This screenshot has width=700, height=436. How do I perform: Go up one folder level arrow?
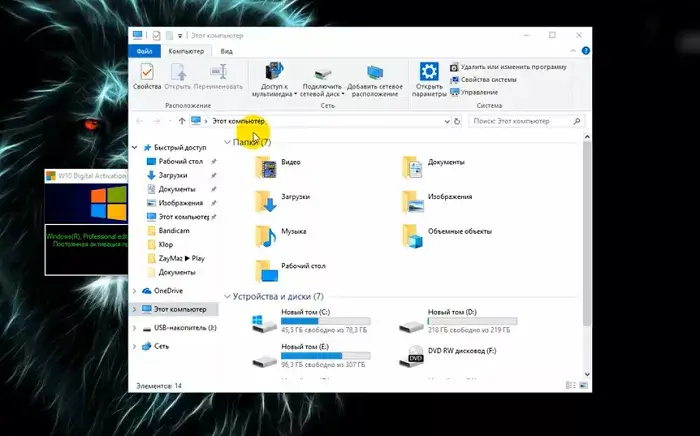click(182, 121)
